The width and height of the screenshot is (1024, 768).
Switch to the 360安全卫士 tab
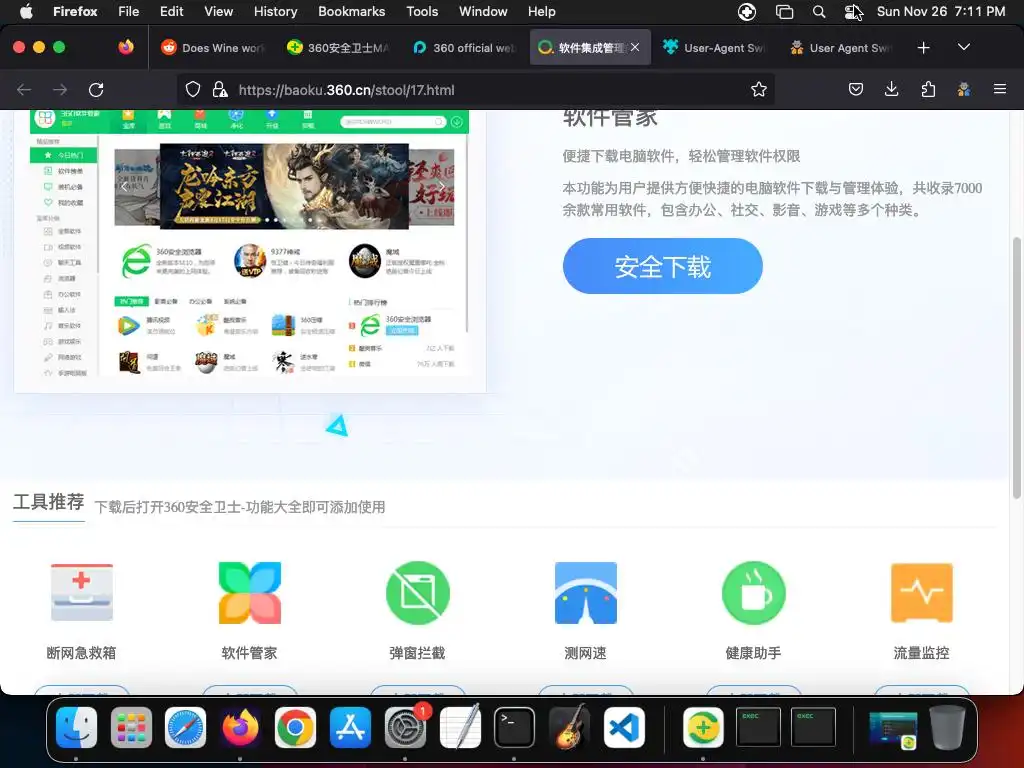point(338,48)
